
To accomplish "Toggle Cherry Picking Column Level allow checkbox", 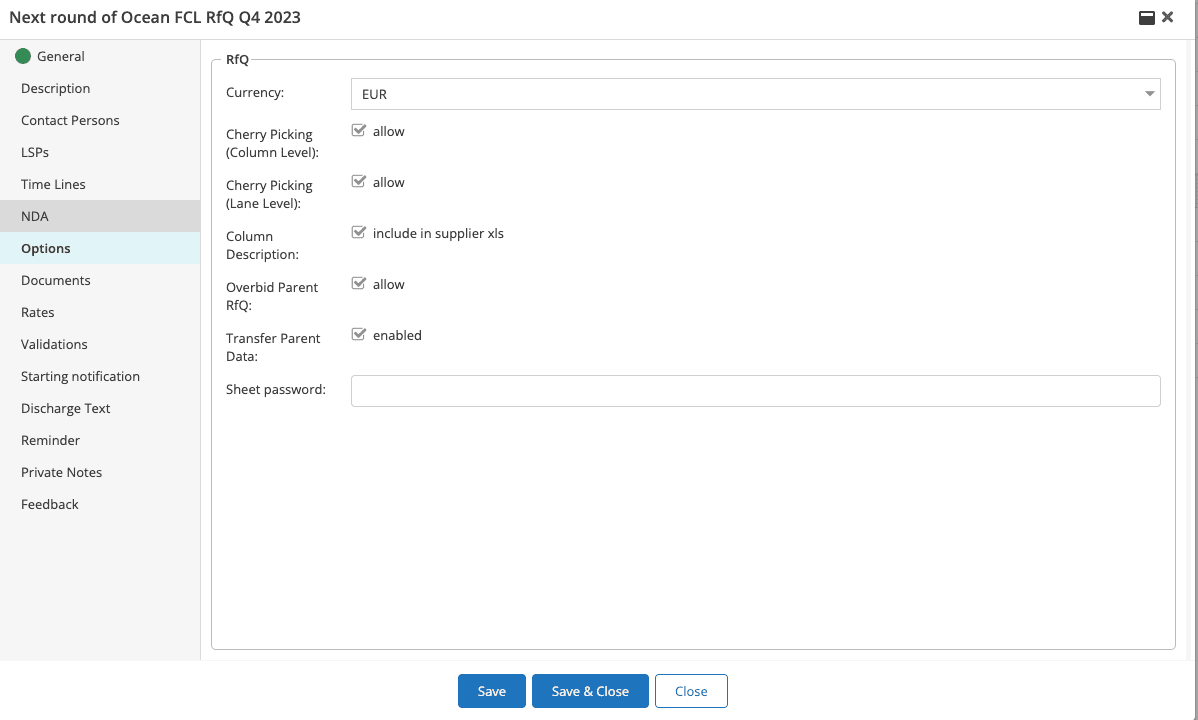I will pyautogui.click(x=358, y=130).
